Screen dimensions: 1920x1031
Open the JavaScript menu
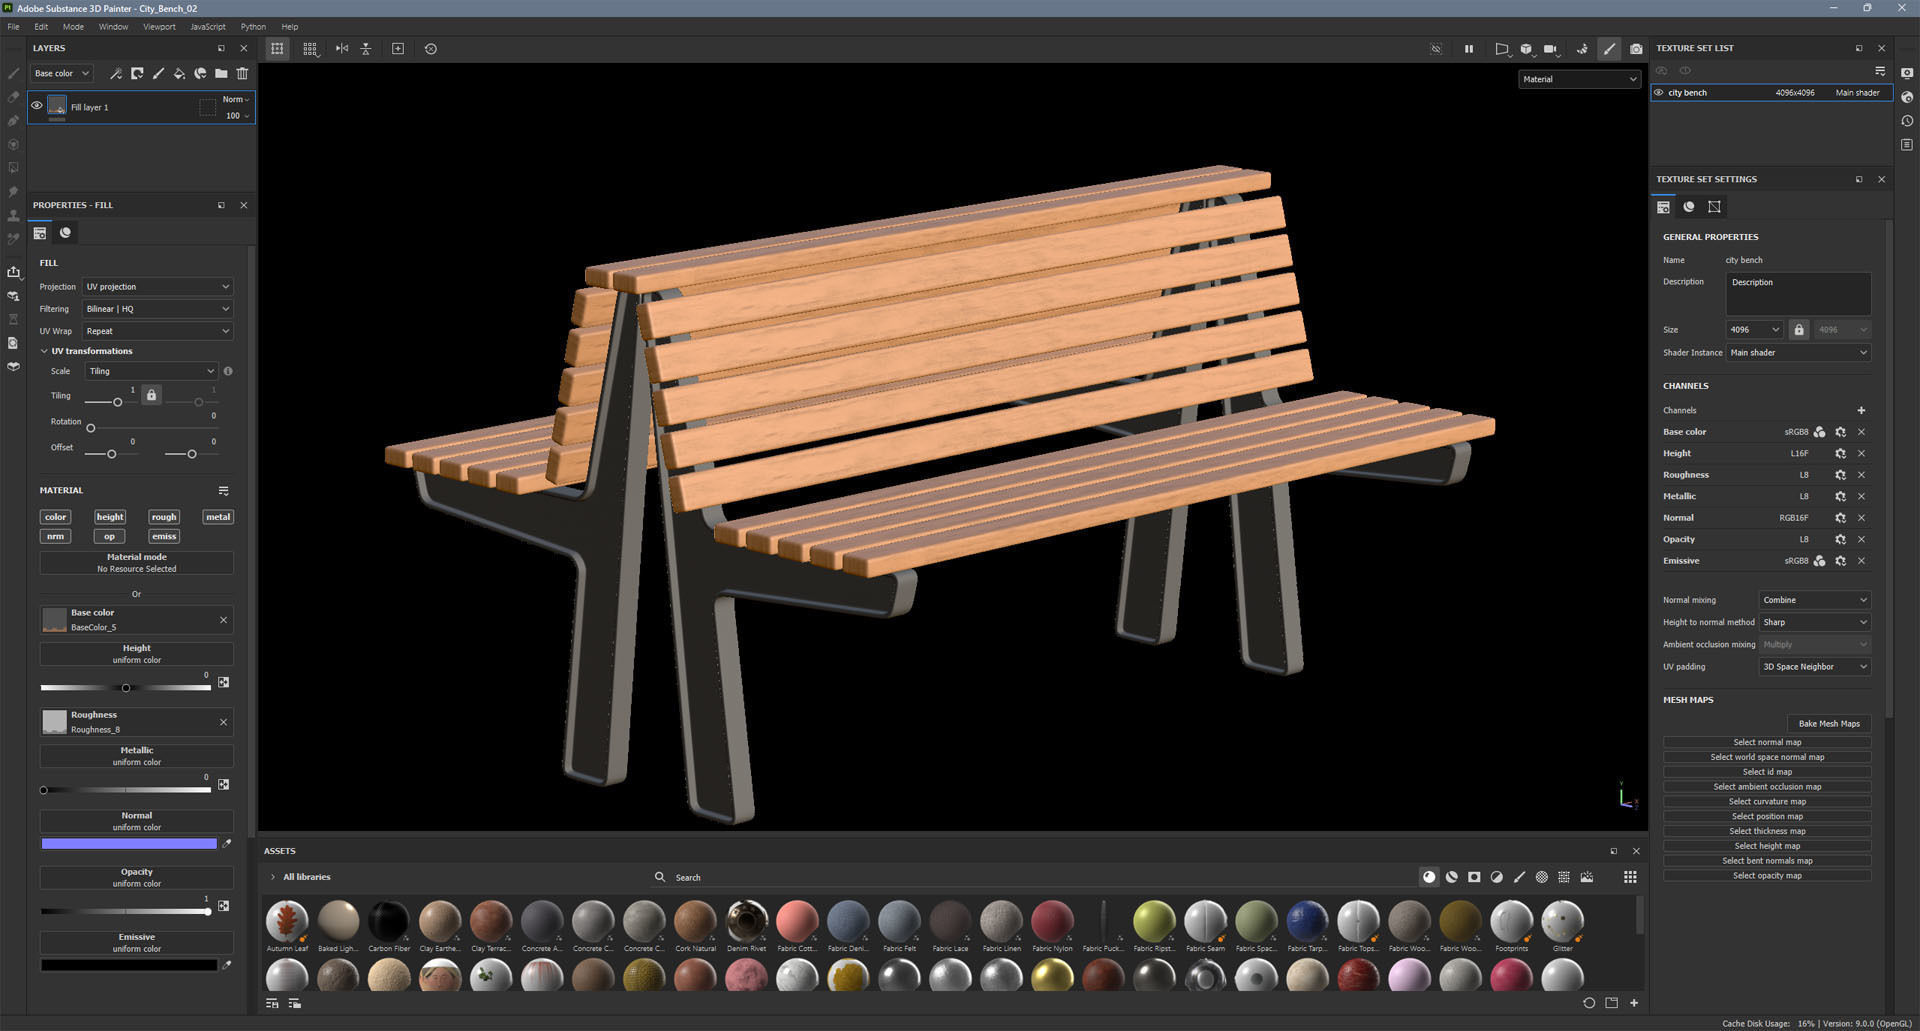coord(208,27)
